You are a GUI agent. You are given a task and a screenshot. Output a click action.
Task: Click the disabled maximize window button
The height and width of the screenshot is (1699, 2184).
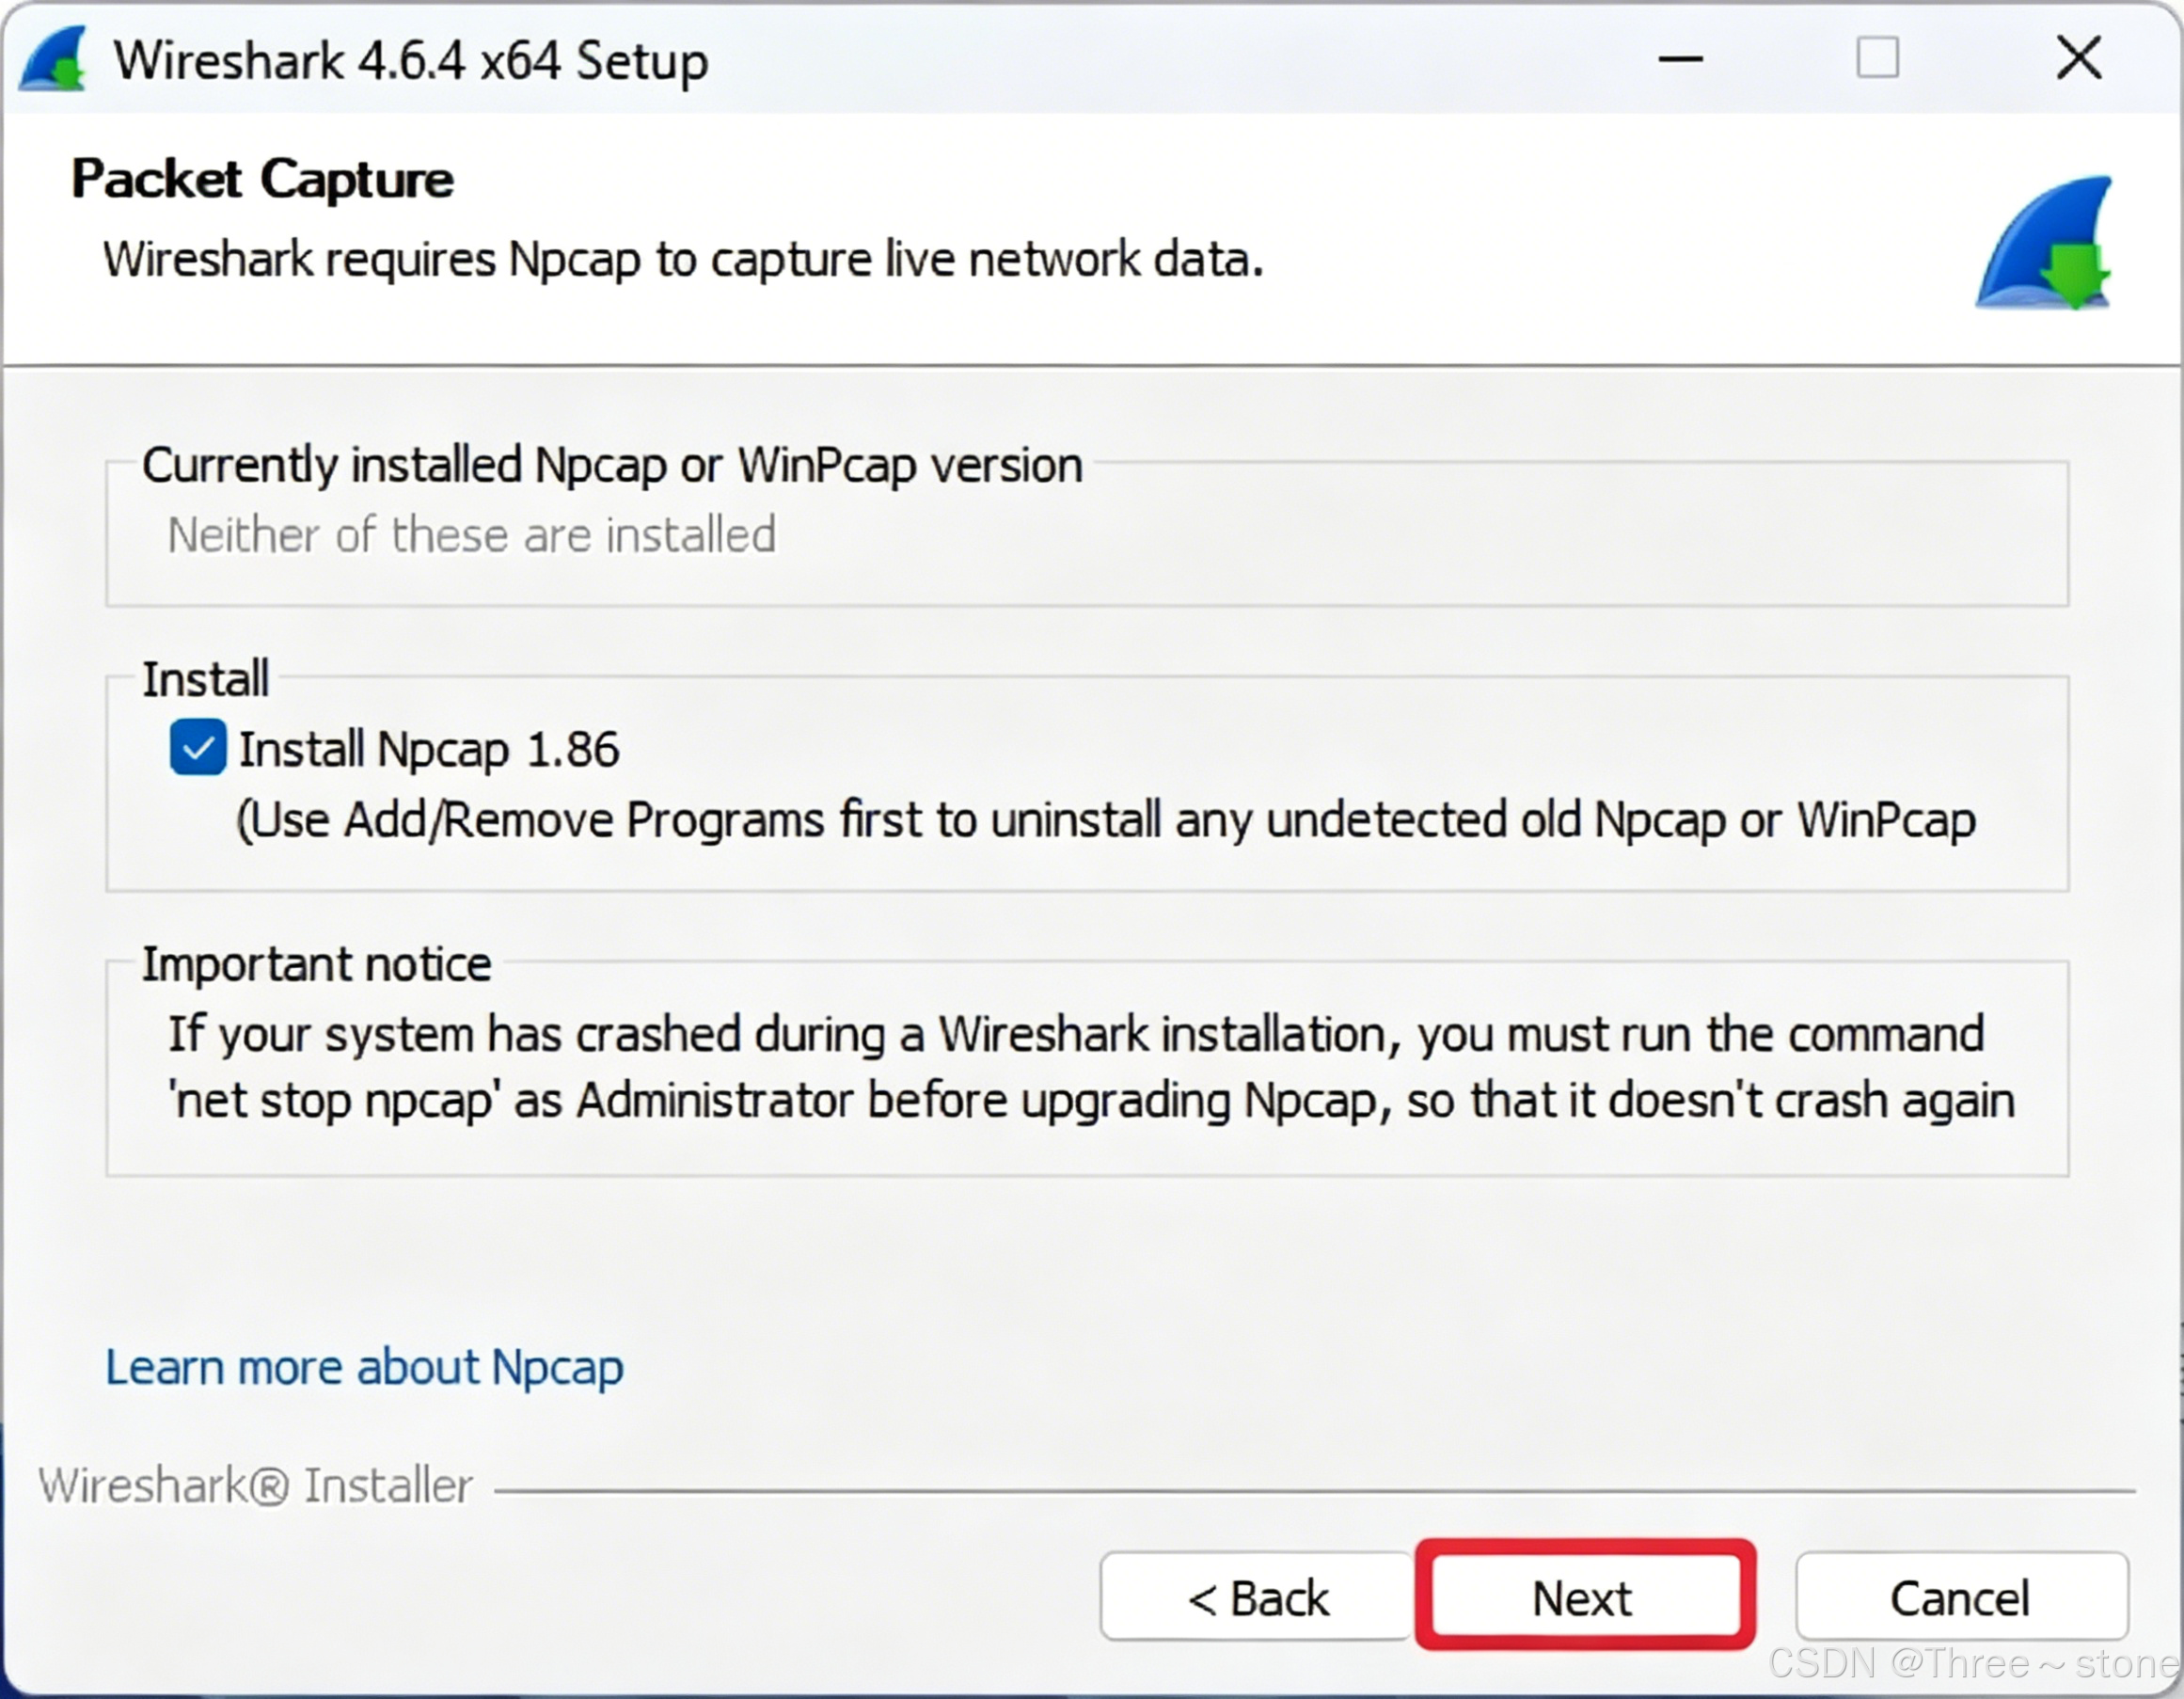point(1877,58)
